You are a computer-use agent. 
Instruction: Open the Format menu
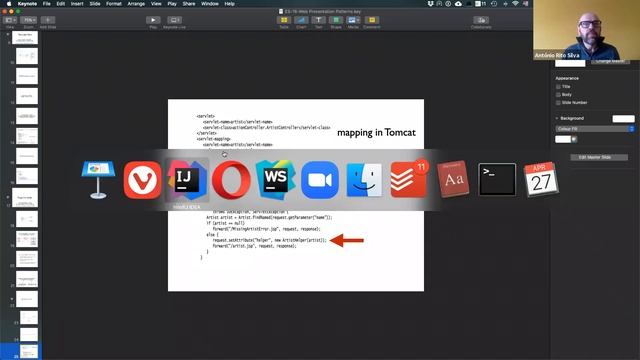pyautogui.click(x=114, y=4)
